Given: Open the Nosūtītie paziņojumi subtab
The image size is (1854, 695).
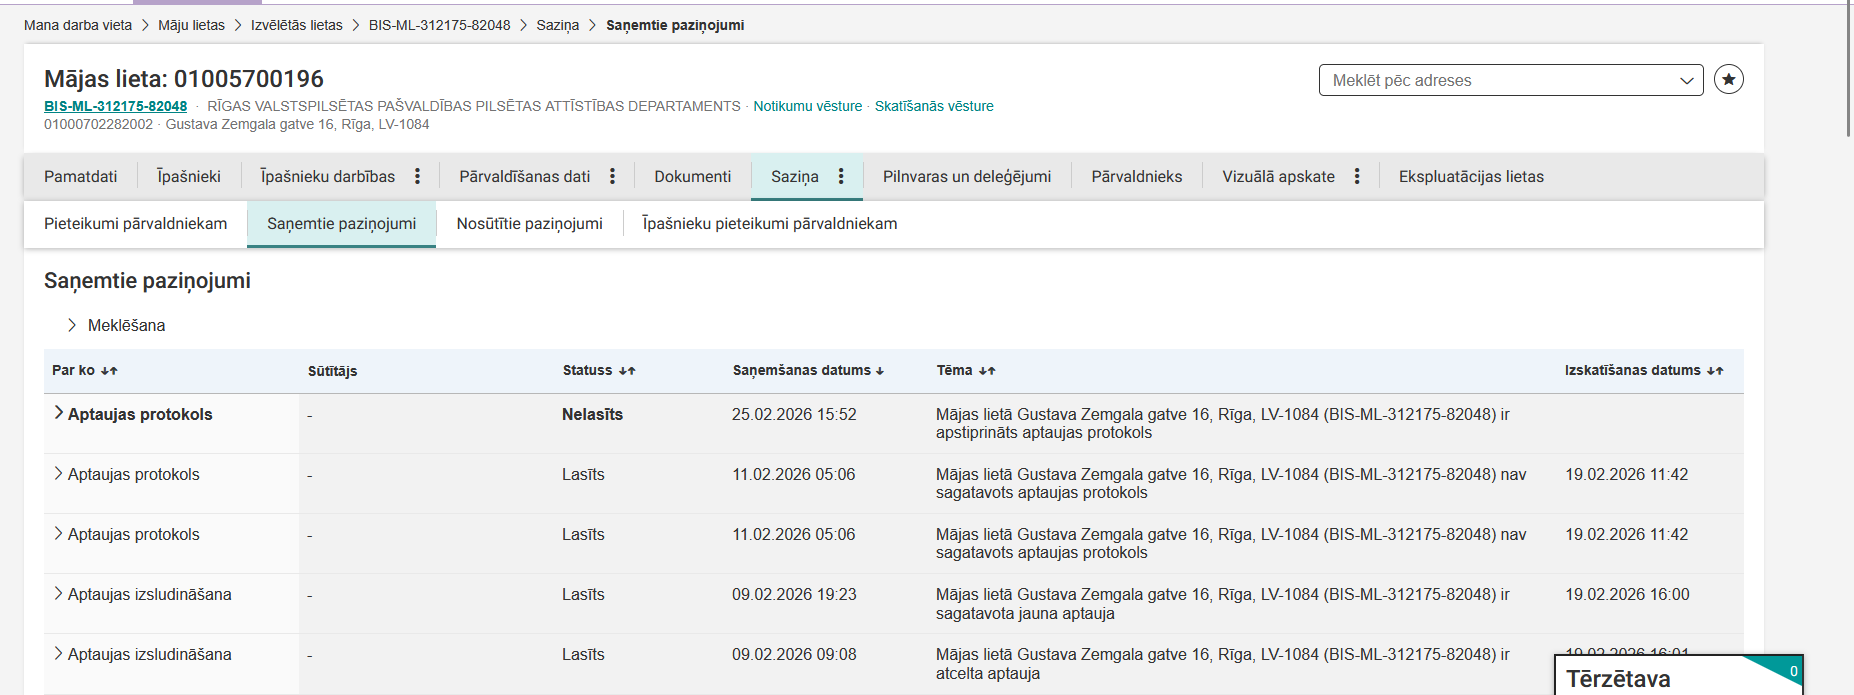Looking at the screenshot, I should click(x=529, y=224).
